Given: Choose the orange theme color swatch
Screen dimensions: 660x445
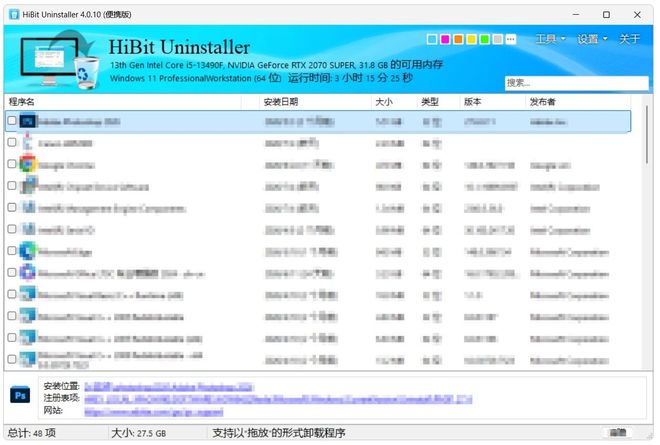Looking at the screenshot, I should (x=458, y=39).
